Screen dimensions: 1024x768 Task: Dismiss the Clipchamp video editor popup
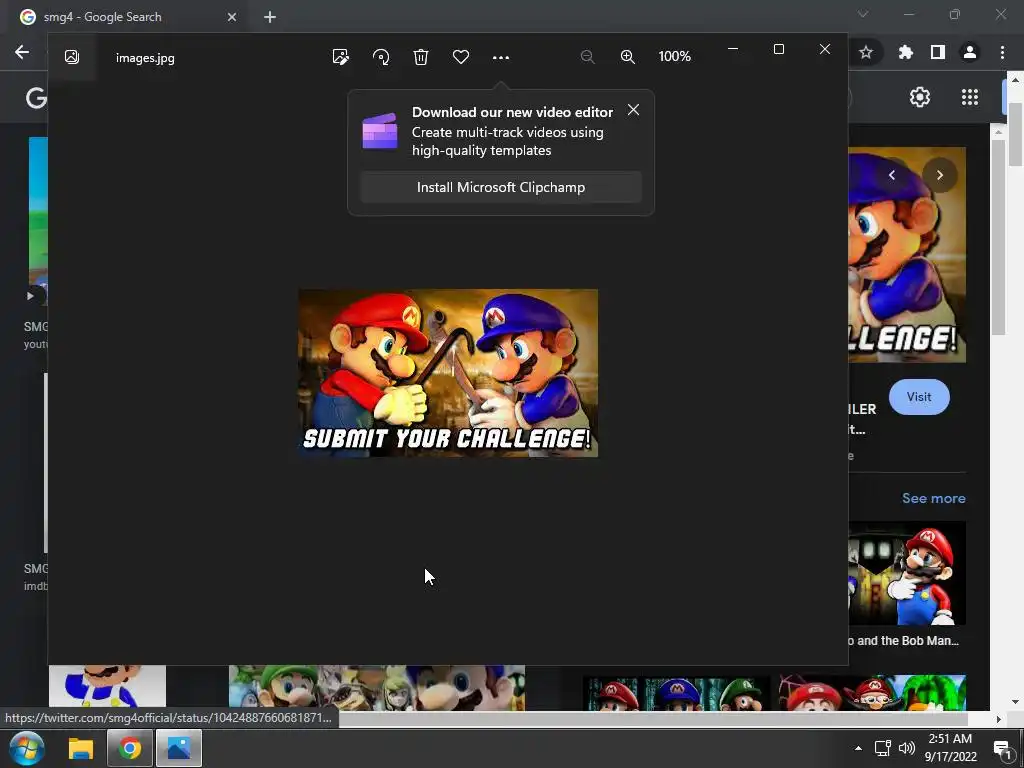[x=633, y=110]
